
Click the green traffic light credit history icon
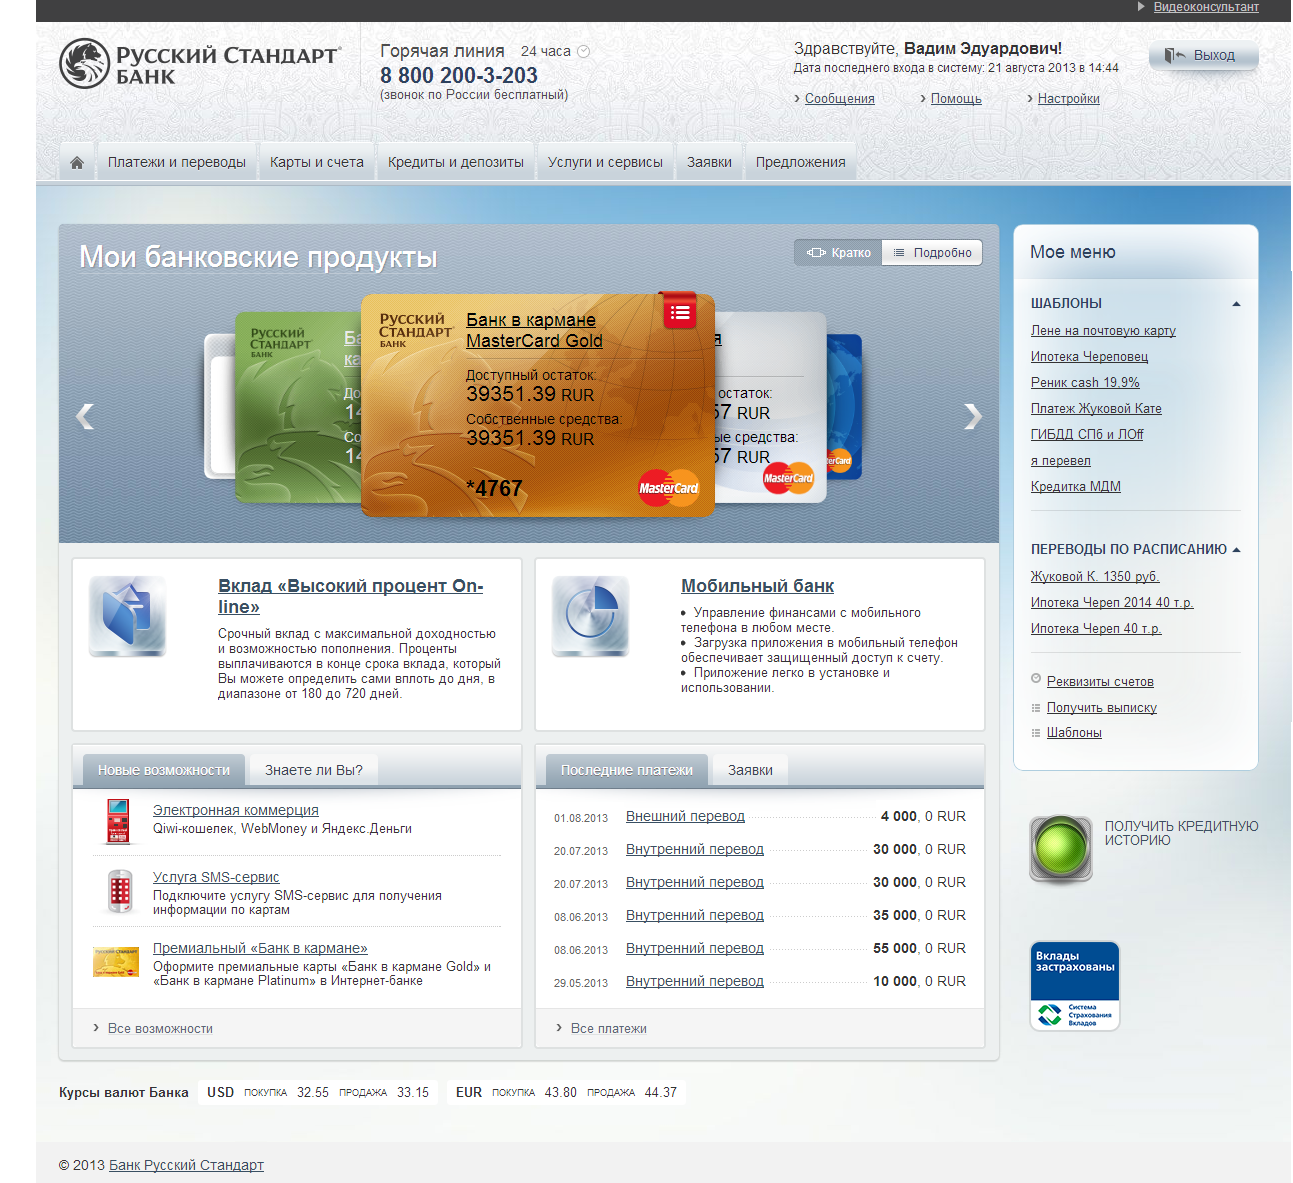[1061, 849]
